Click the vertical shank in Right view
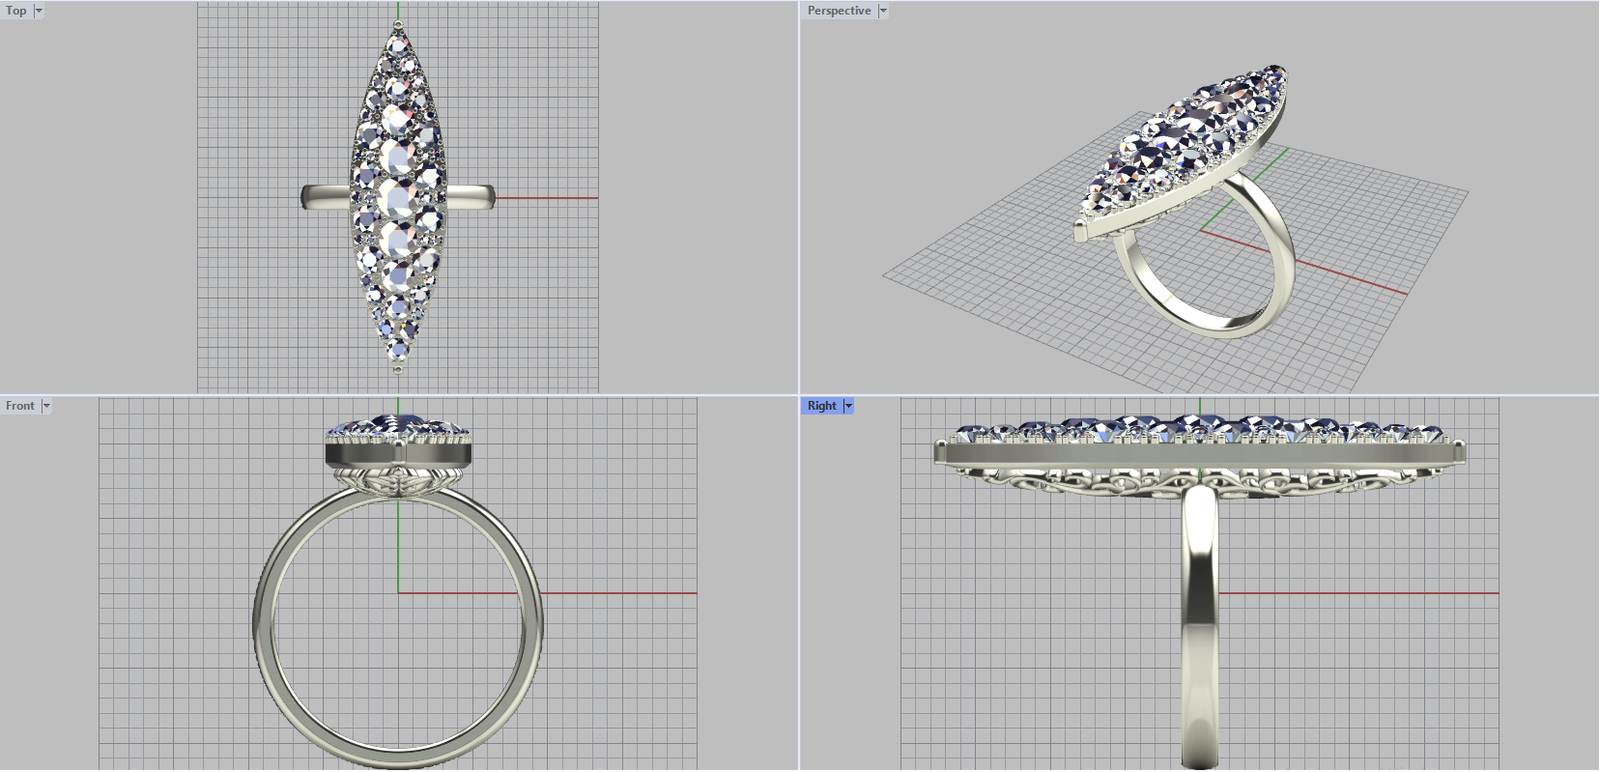Image resolution: width=1600 pixels, height=772 pixels. 1200,620
